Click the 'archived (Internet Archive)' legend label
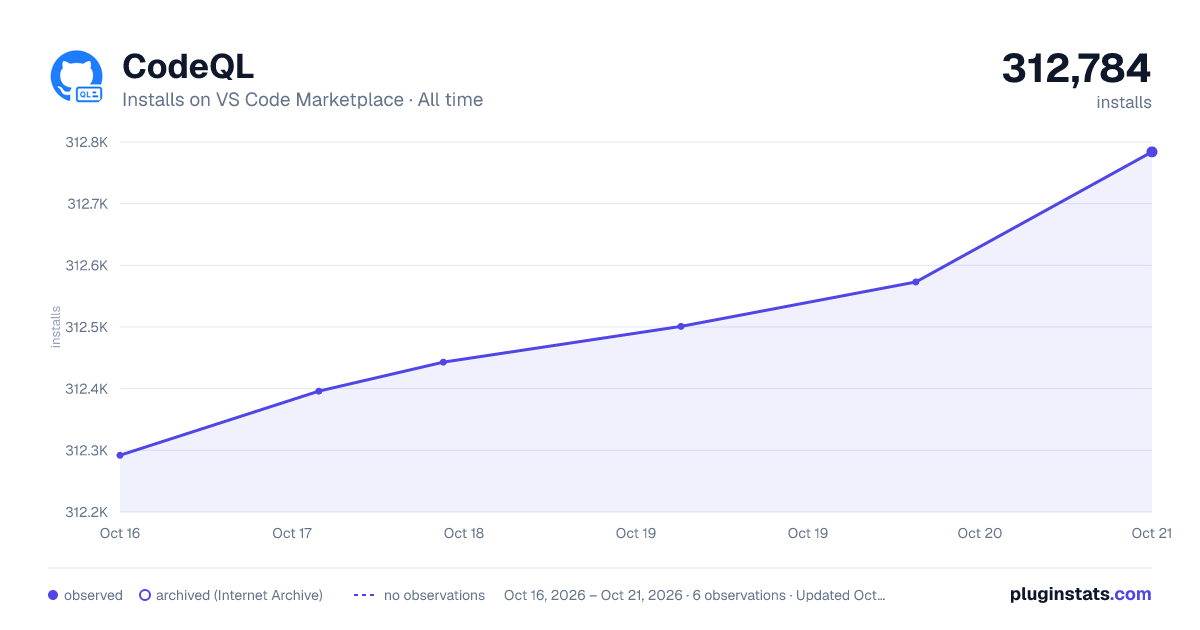 click(239, 595)
